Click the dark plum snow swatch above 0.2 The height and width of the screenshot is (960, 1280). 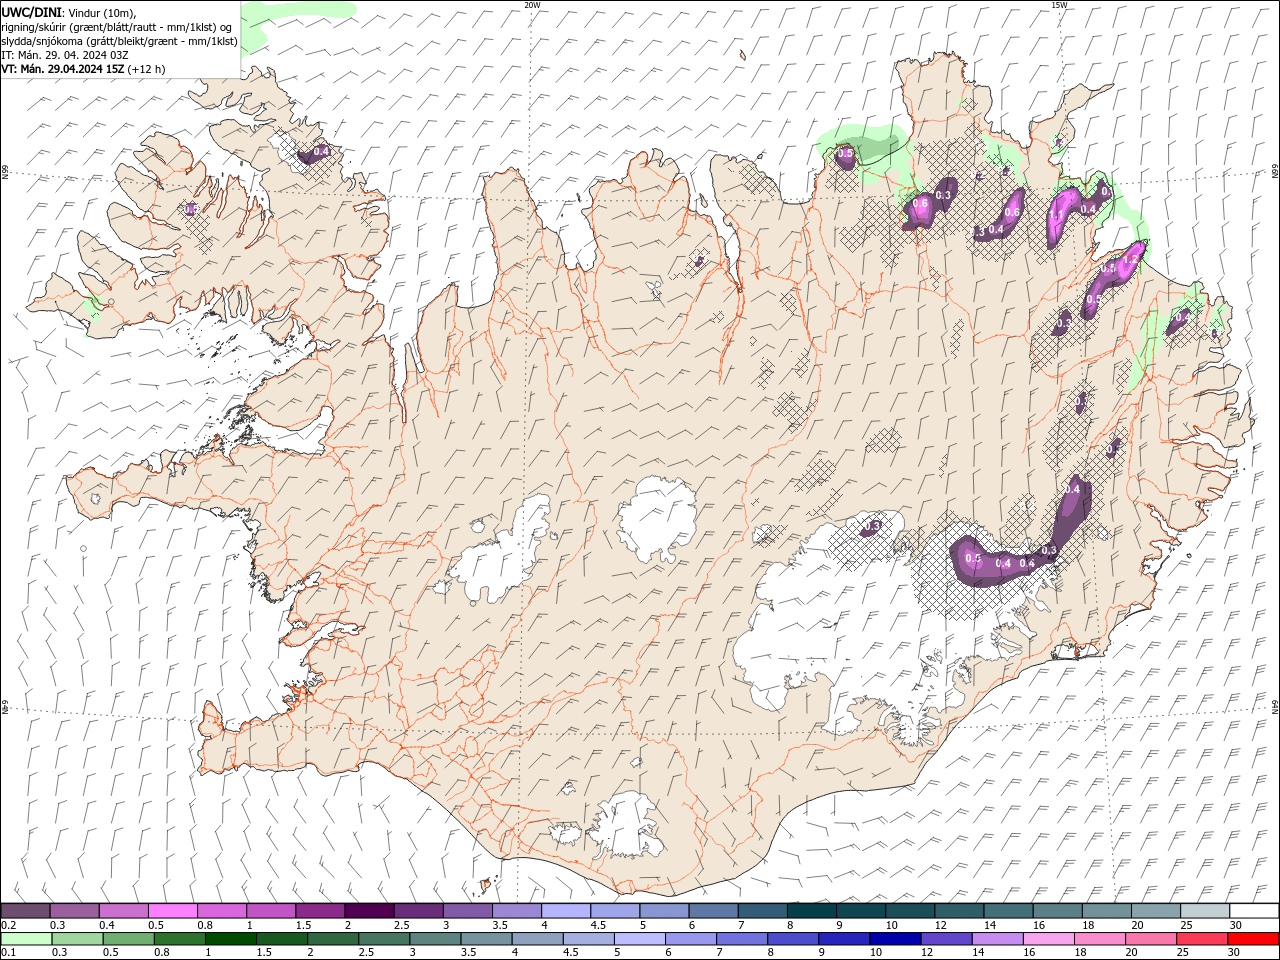pos(26,911)
